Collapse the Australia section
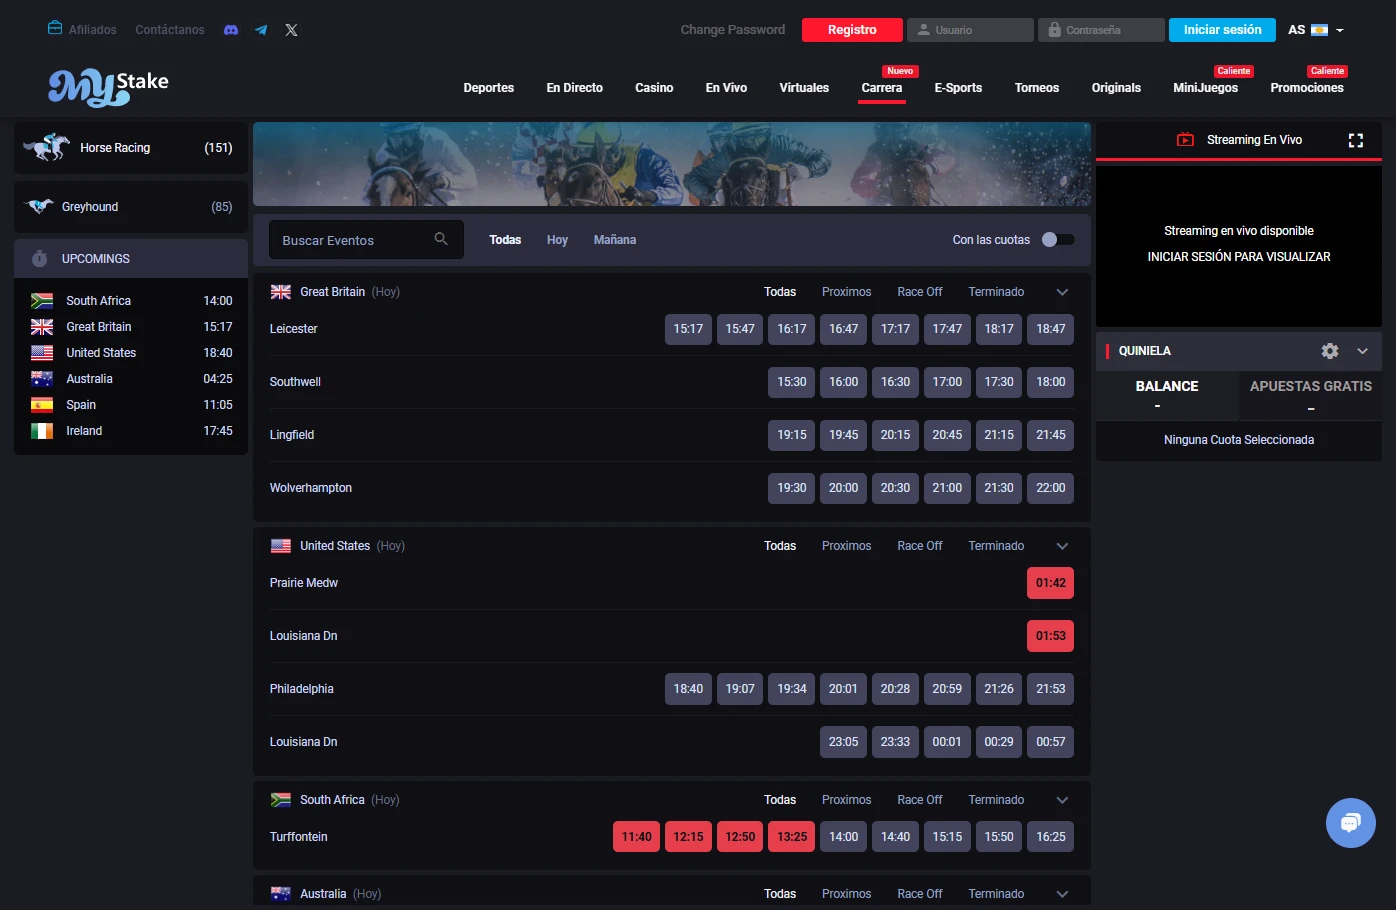1396x910 pixels. pyautogui.click(x=1062, y=894)
